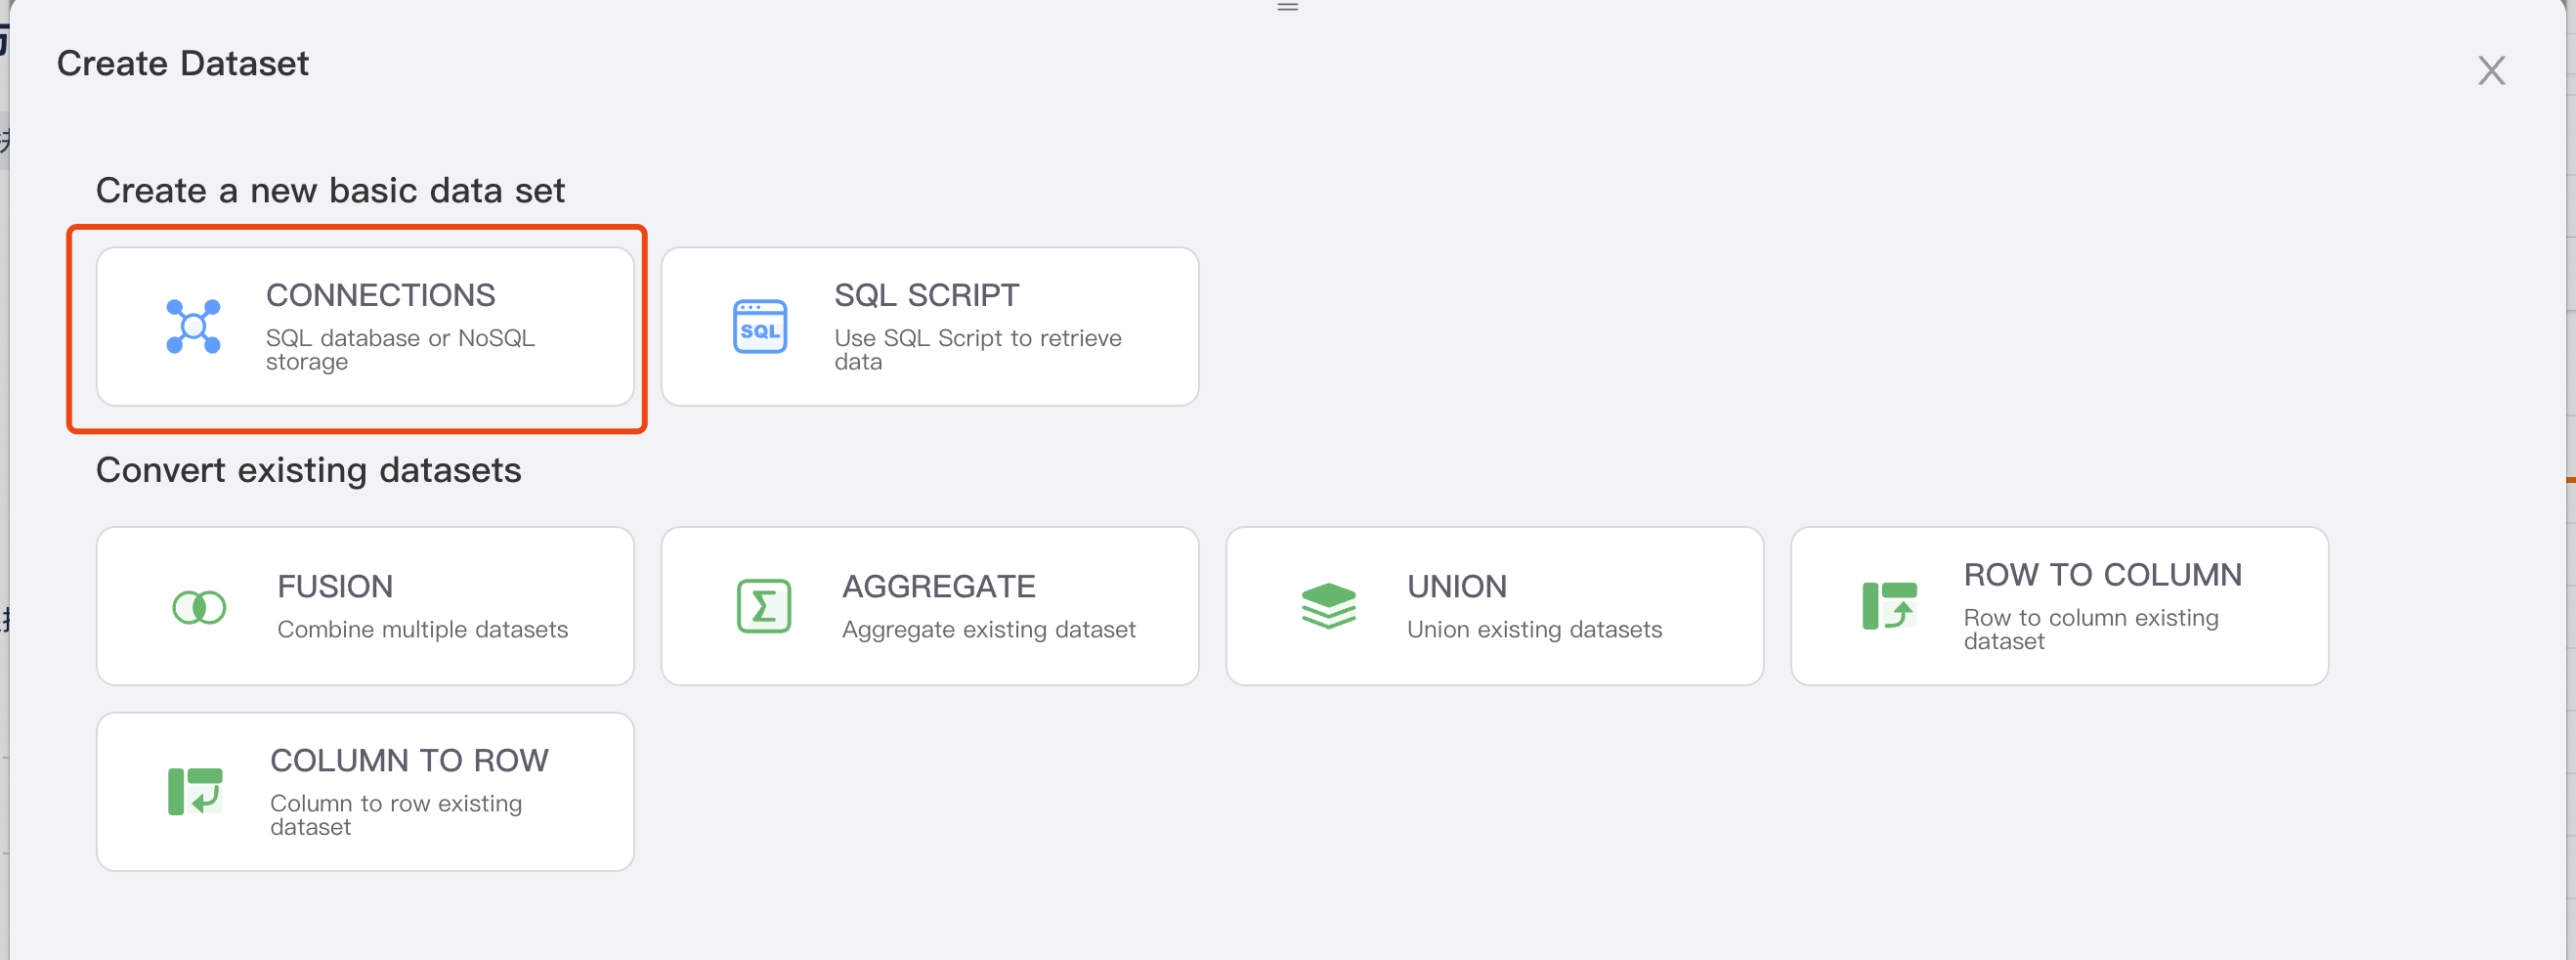Click the SQL Script window icon
This screenshot has width=2576, height=960.
tap(760, 326)
